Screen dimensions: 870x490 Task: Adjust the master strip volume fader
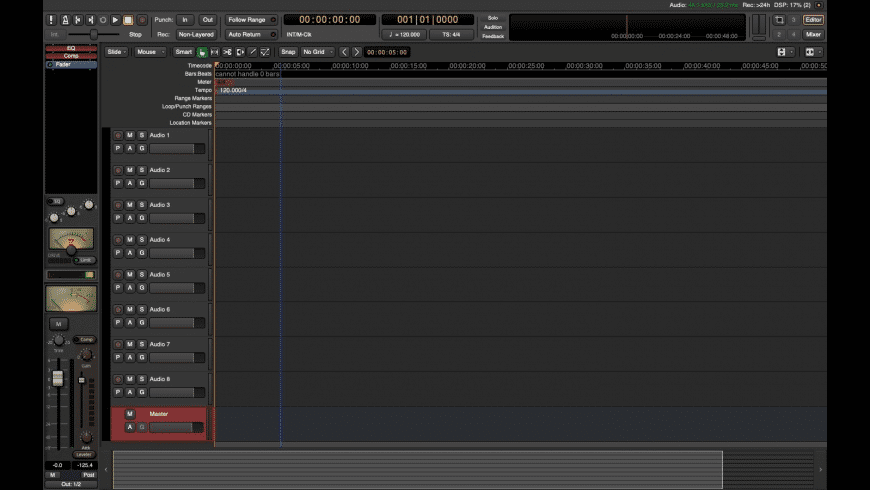[58, 378]
